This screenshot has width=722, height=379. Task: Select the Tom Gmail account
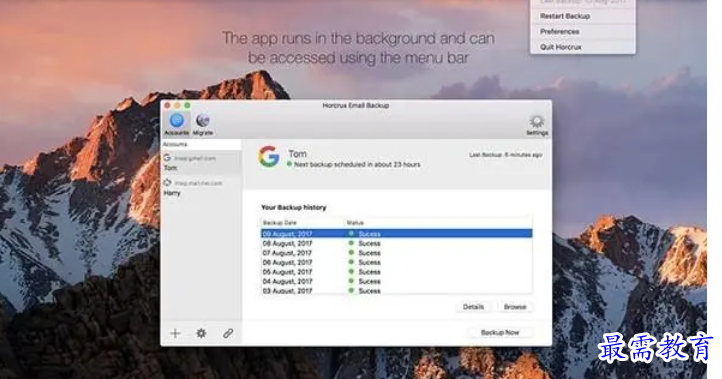201,163
